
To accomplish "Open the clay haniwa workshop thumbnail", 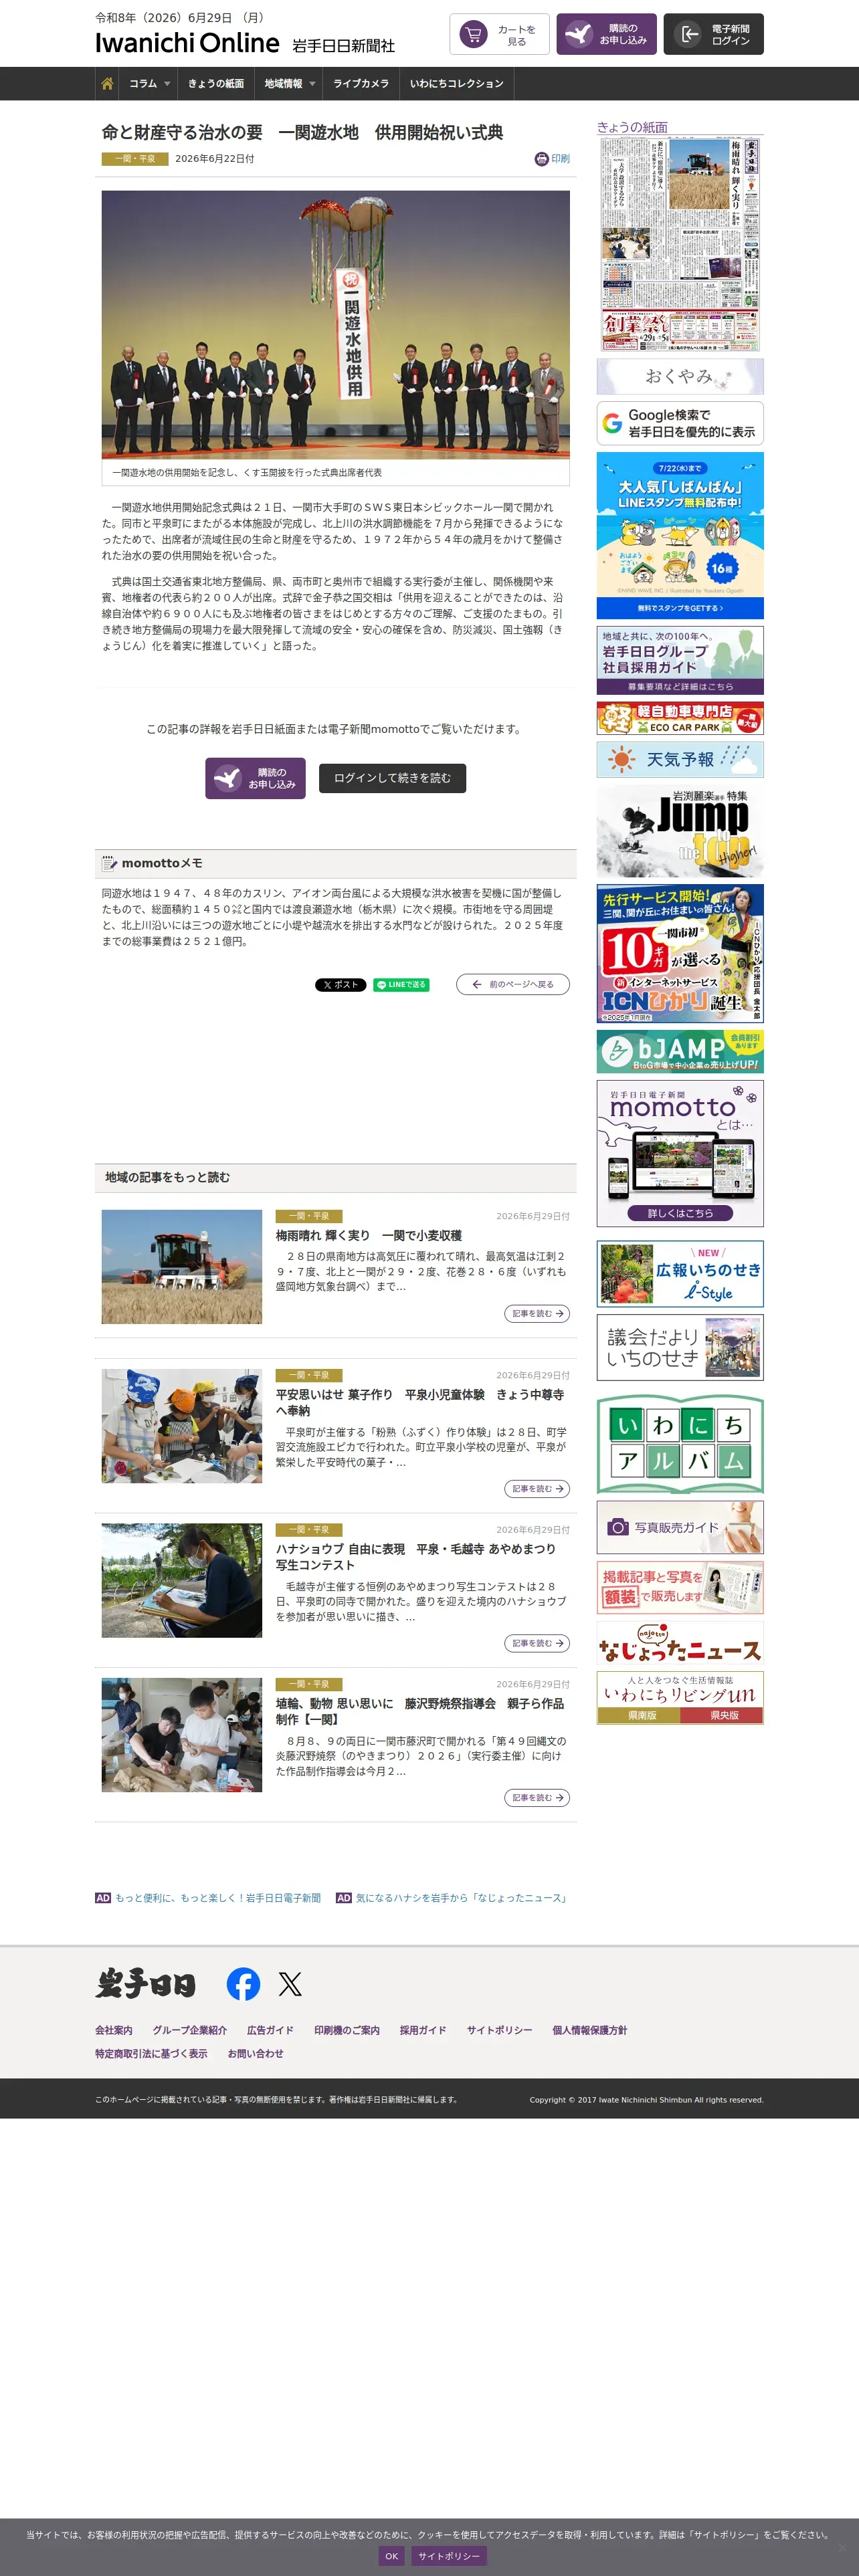I will pyautogui.click(x=182, y=1734).
